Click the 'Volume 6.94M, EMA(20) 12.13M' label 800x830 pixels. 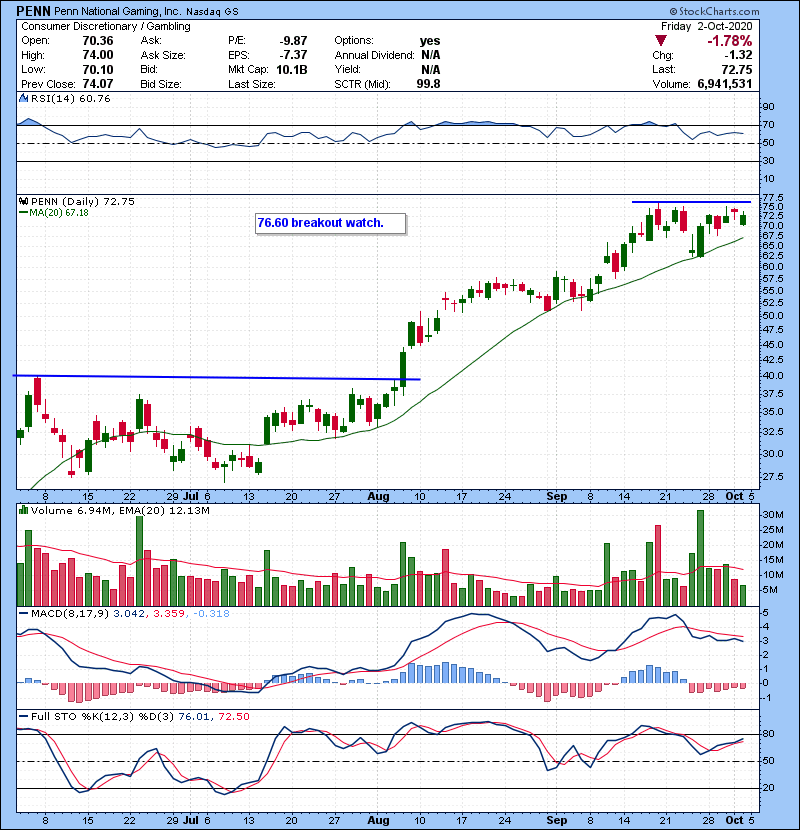coord(120,511)
